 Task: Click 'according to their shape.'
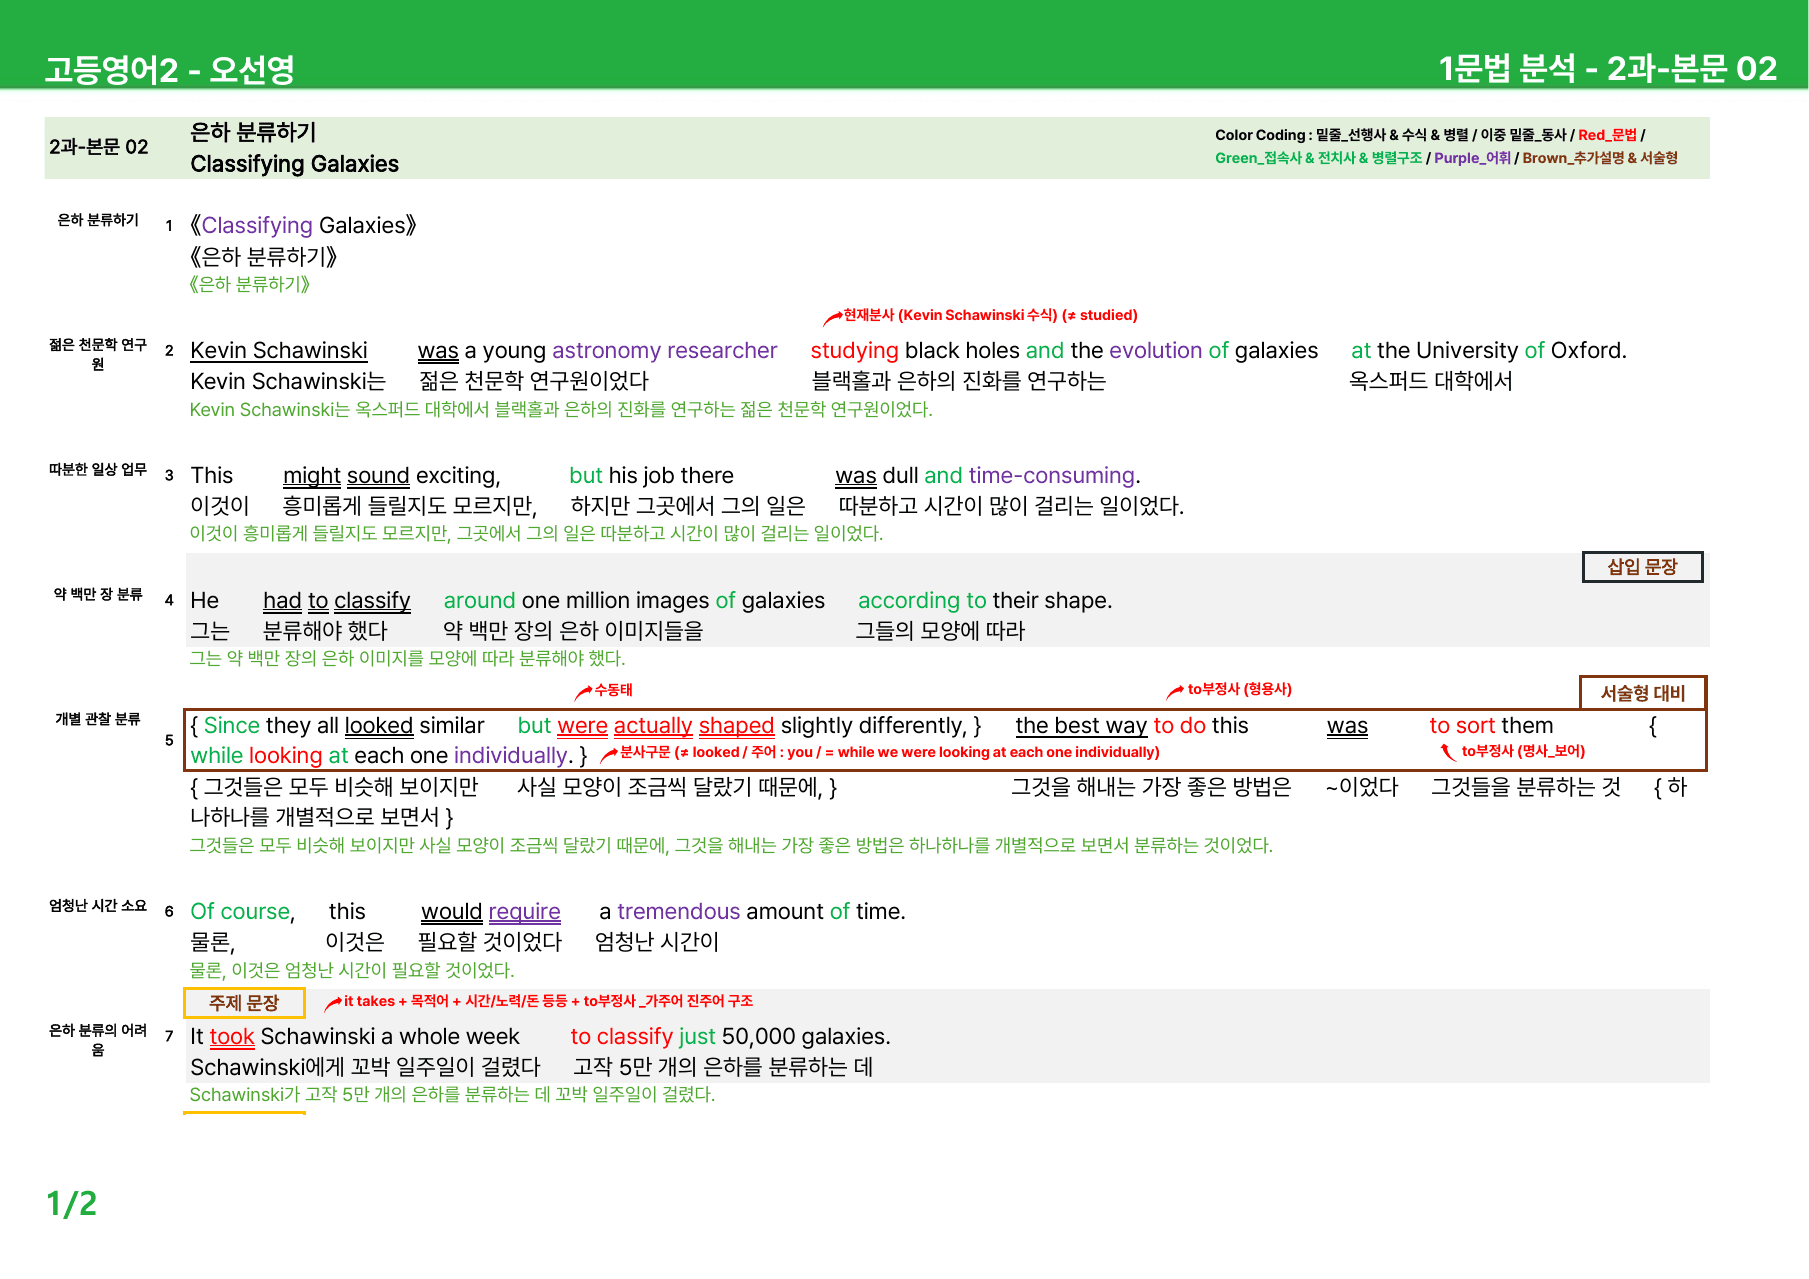pyautogui.click(x=985, y=600)
